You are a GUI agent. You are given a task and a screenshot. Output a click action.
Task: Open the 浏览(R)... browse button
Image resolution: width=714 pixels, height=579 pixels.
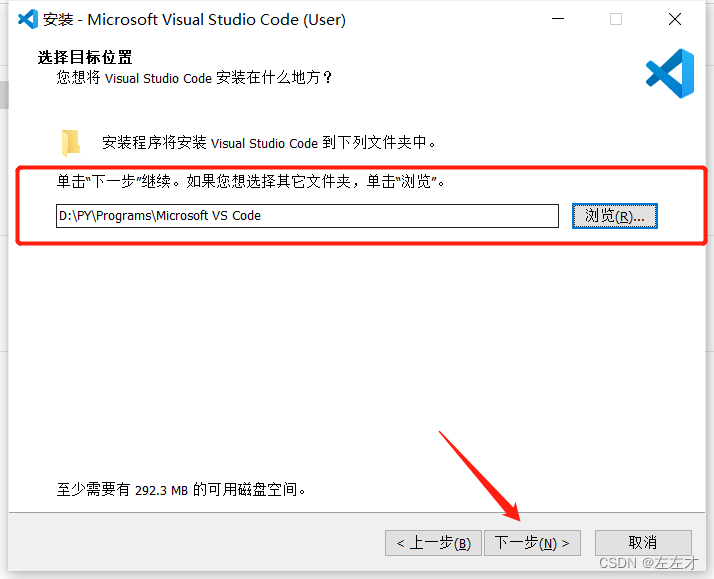(615, 216)
